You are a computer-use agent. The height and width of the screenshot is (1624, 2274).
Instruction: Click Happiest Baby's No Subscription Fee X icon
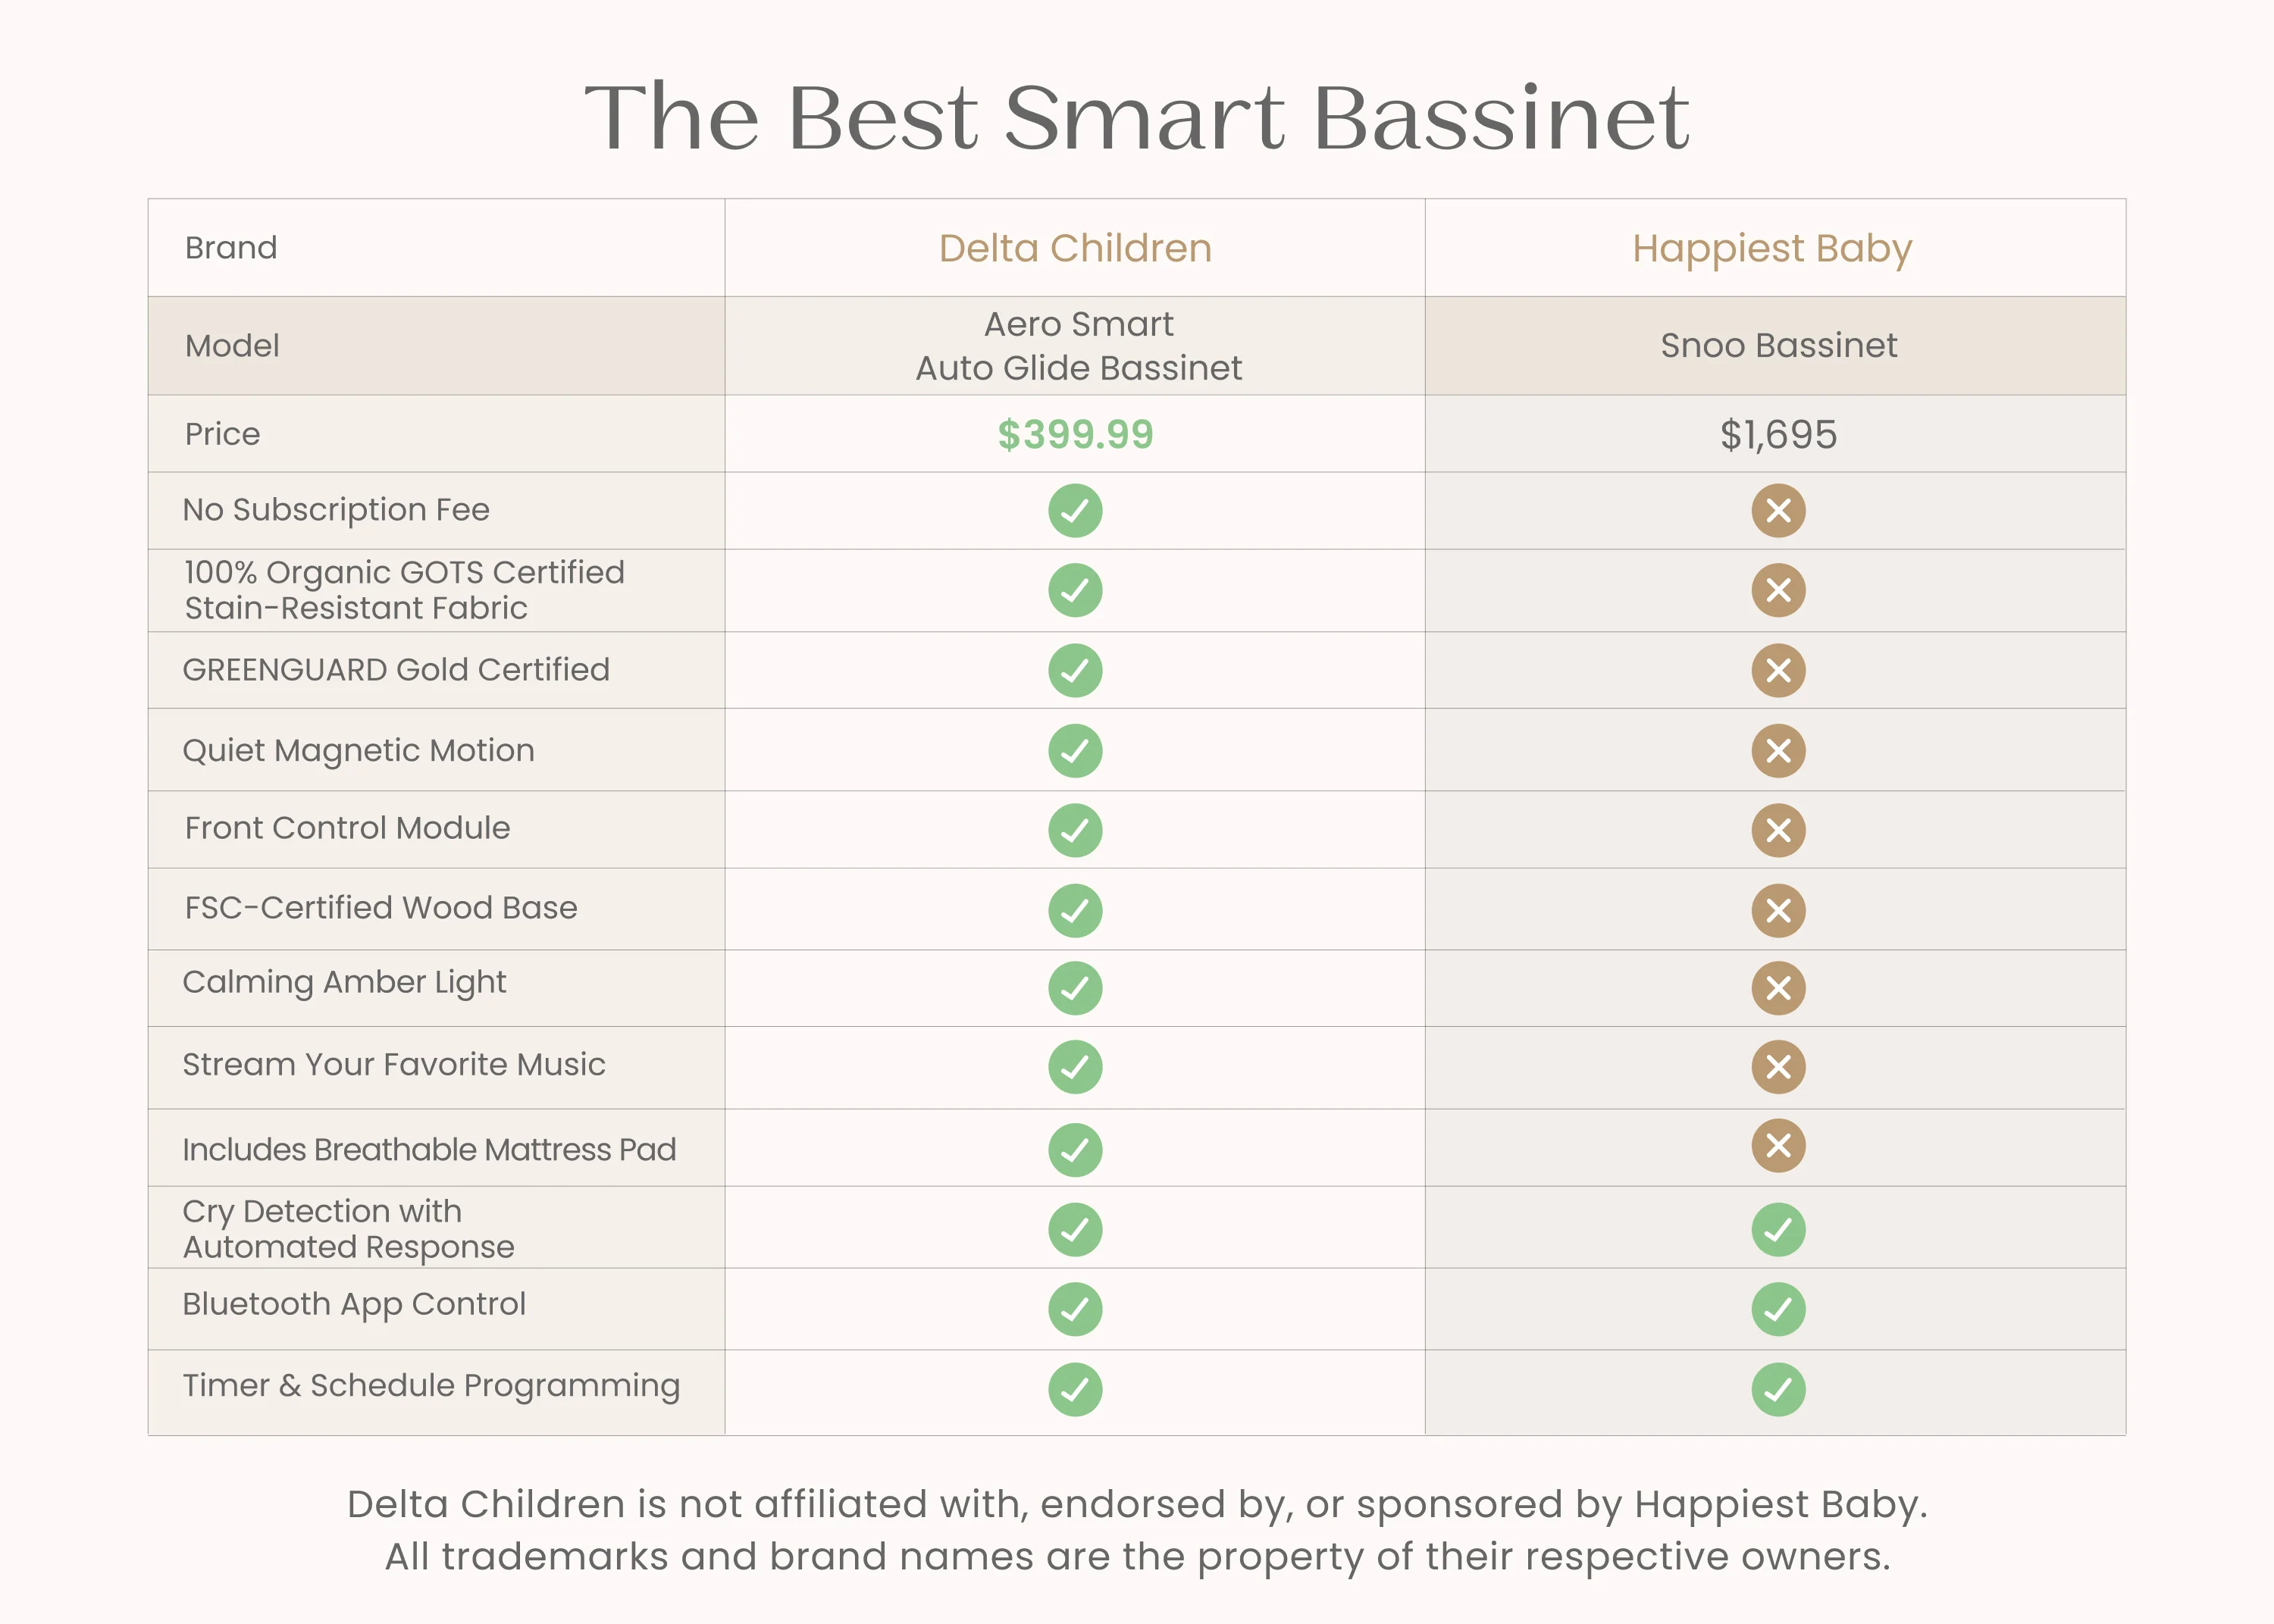(1778, 511)
